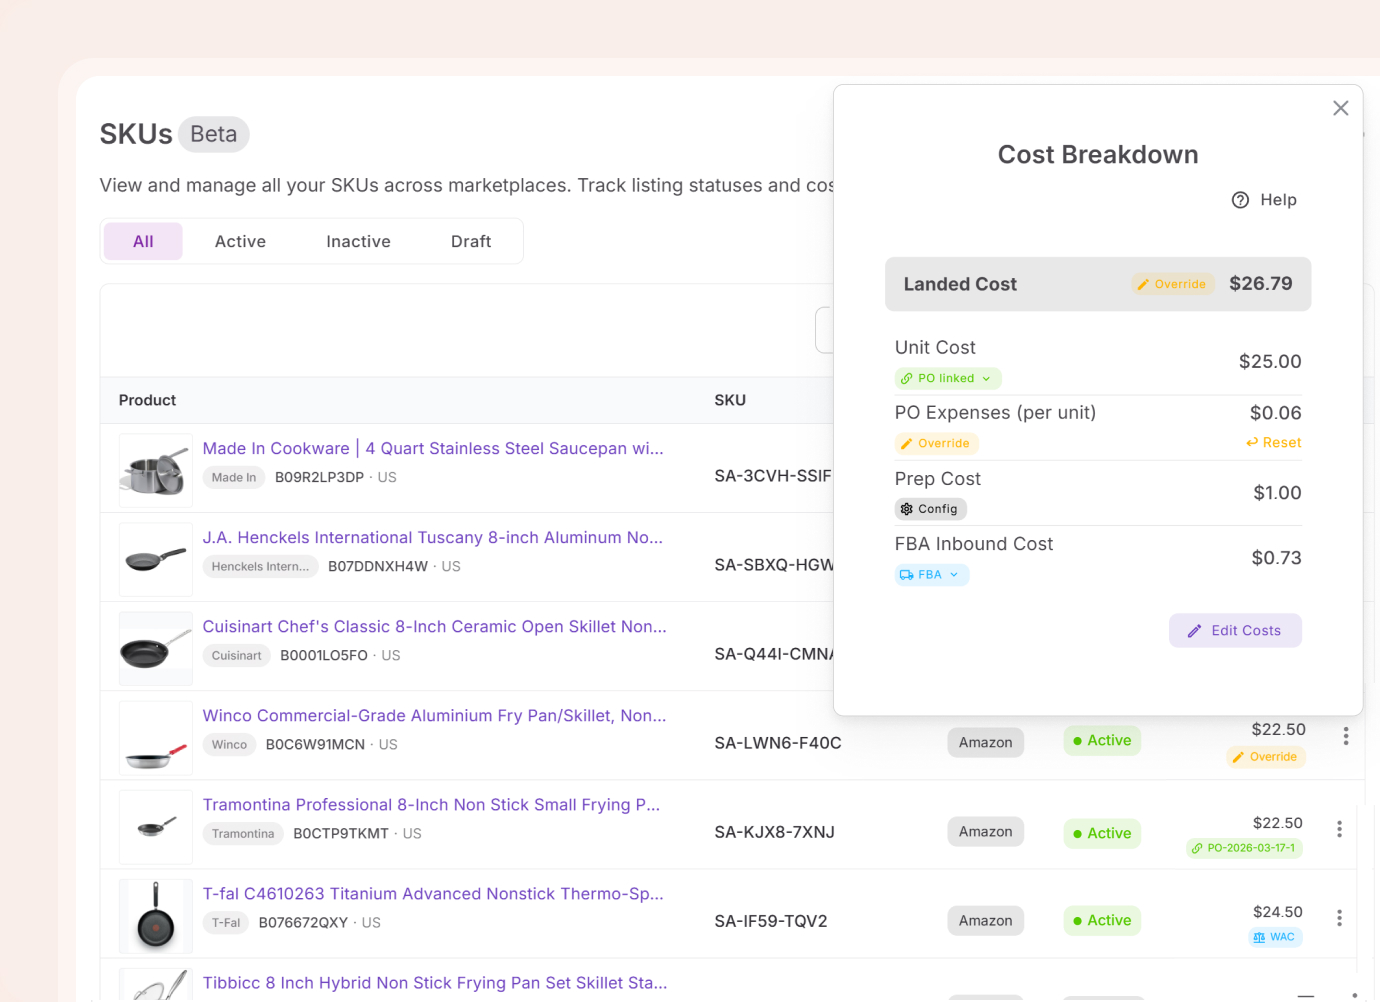
Task: Click the Active status on T-fal row
Action: point(1101,920)
